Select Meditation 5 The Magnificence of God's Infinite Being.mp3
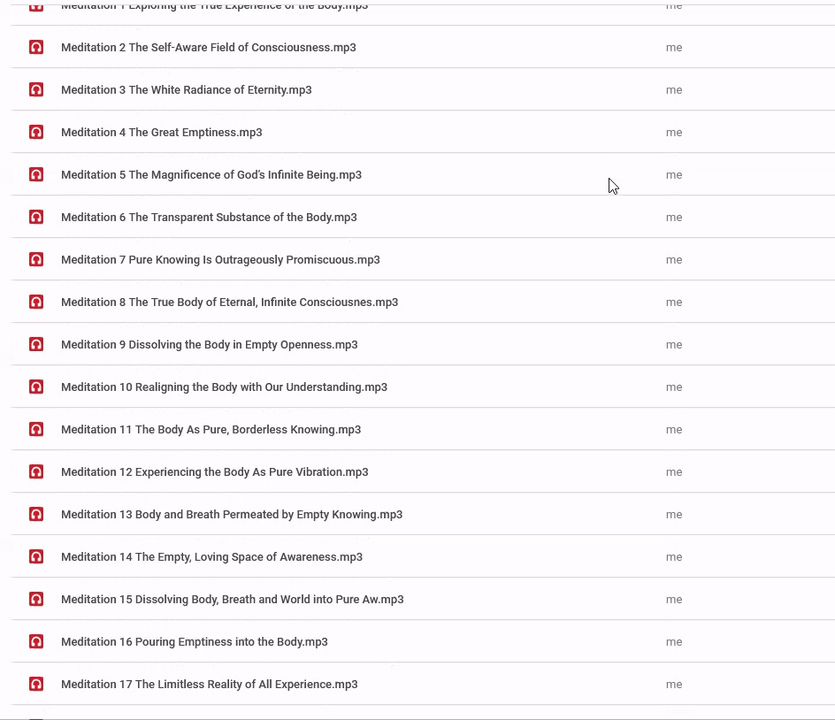 [x=211, y=175]
